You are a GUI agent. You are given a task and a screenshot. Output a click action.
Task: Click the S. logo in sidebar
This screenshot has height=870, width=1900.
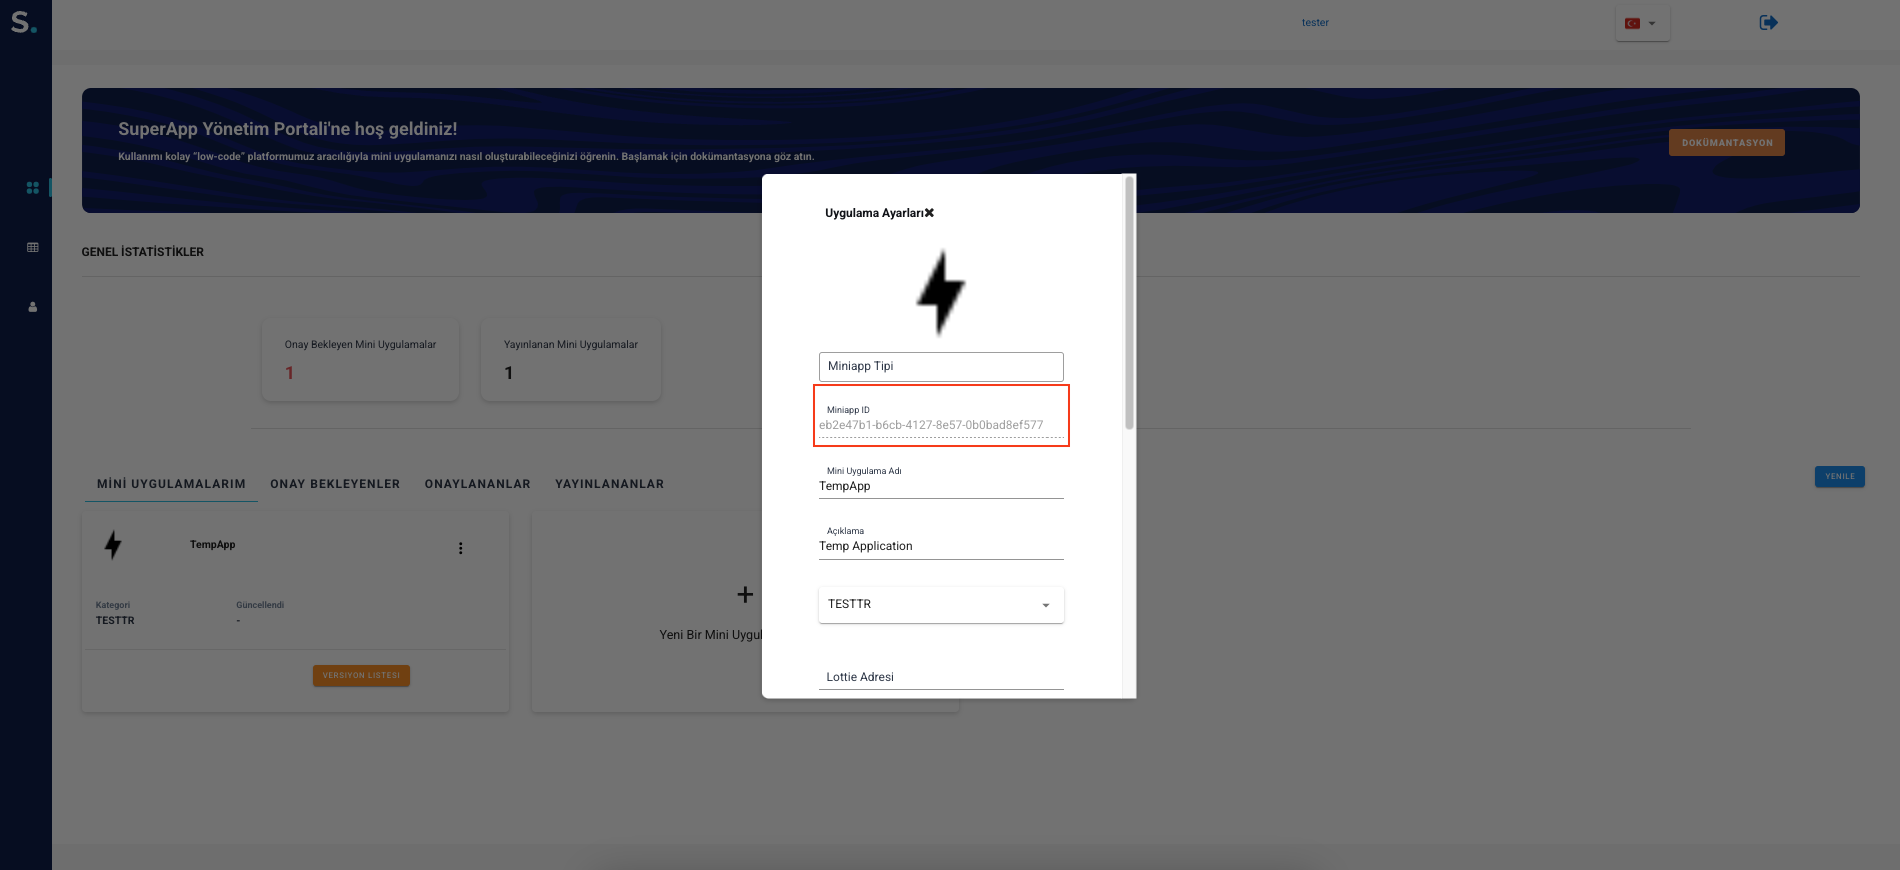click(x=24, y=22)
